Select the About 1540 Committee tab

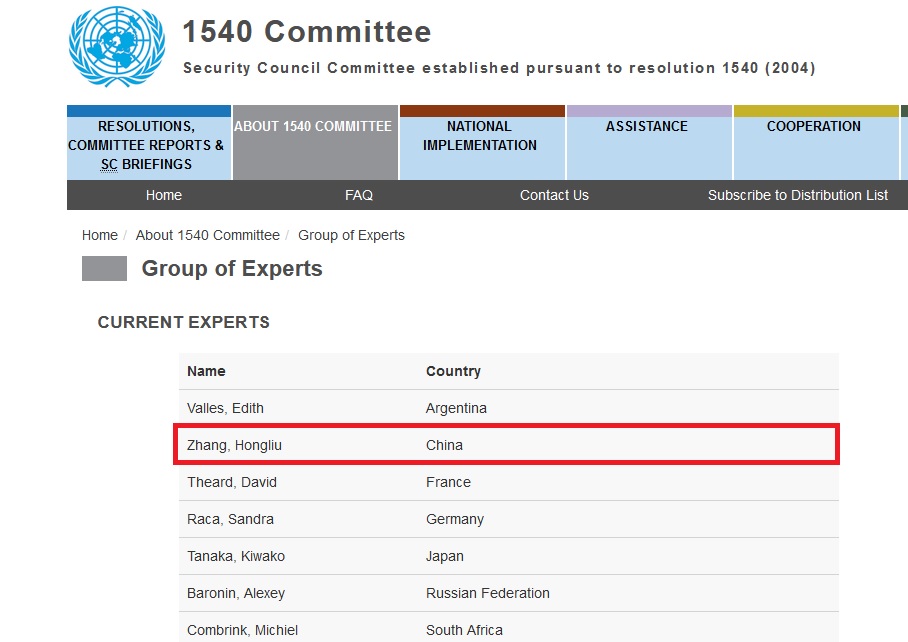pos(316,143)
